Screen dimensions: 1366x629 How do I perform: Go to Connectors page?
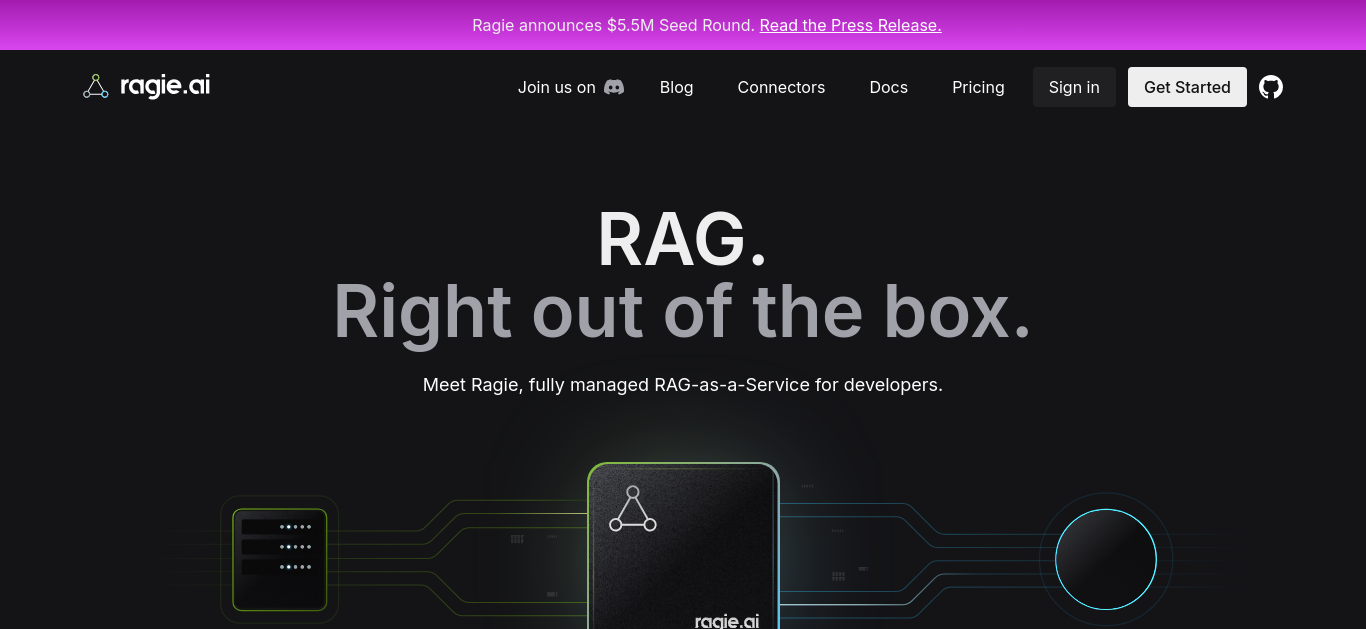point(781,87)
